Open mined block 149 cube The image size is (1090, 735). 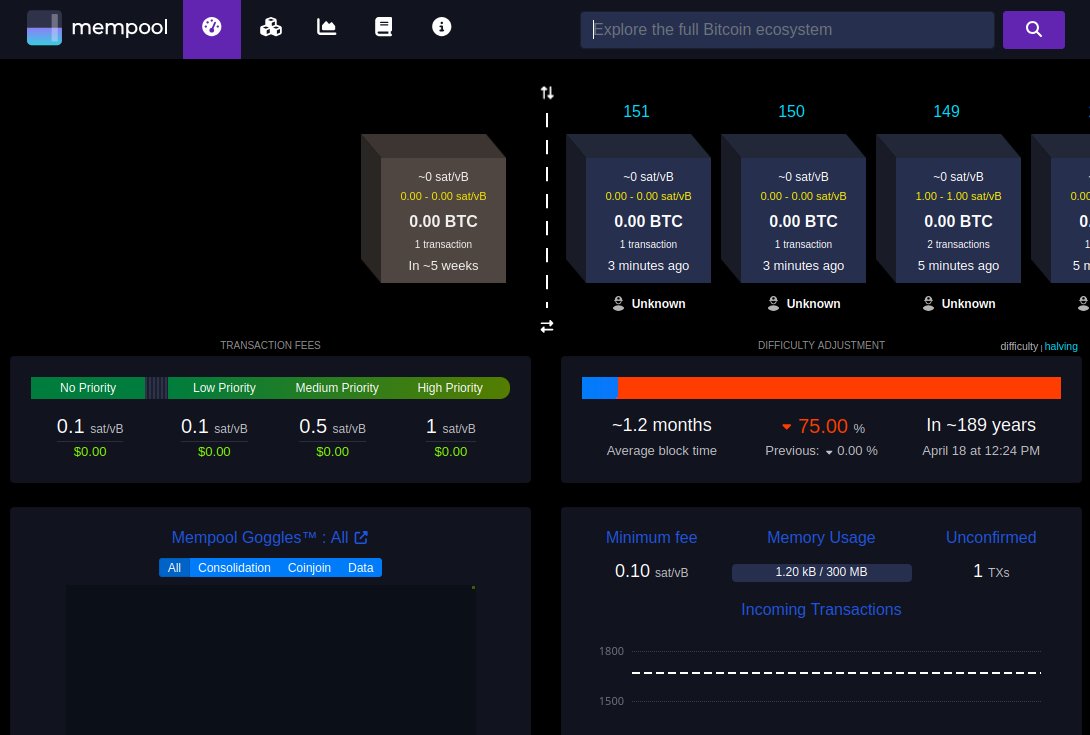point(949,209)
